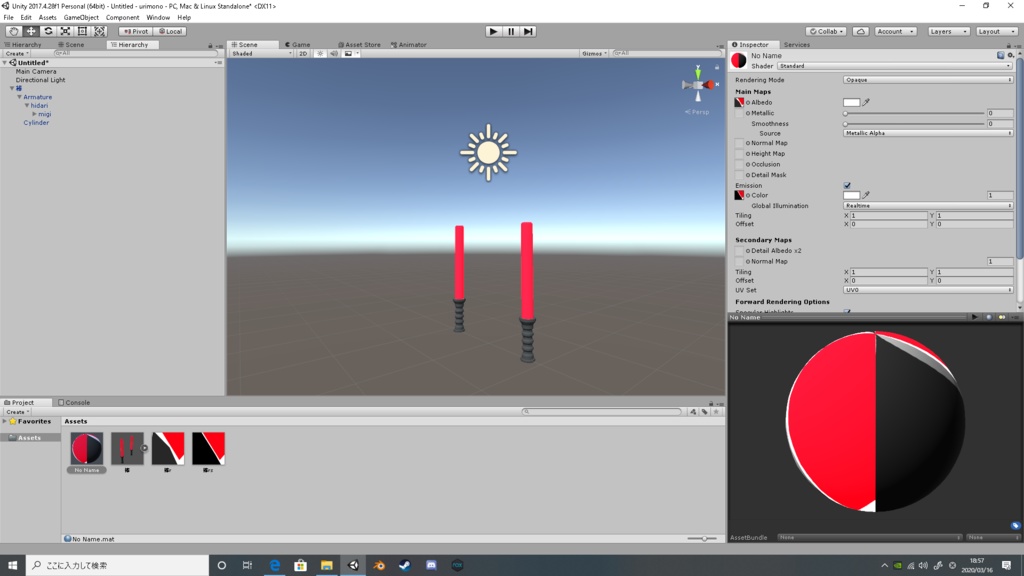Select the red sticks model asset

click(127, 448)
